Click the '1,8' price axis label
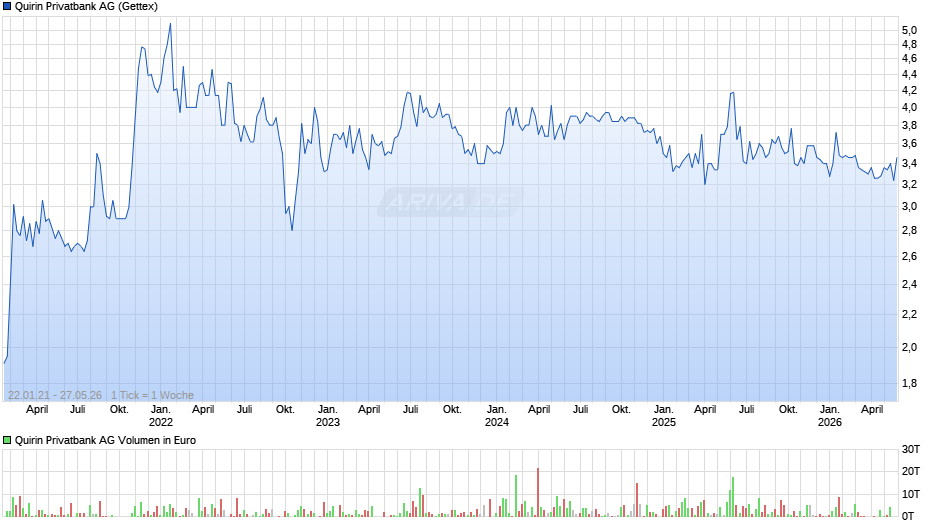Image resolution: width=940 pixels, height=526 pixels. click(x=909, y=384)
